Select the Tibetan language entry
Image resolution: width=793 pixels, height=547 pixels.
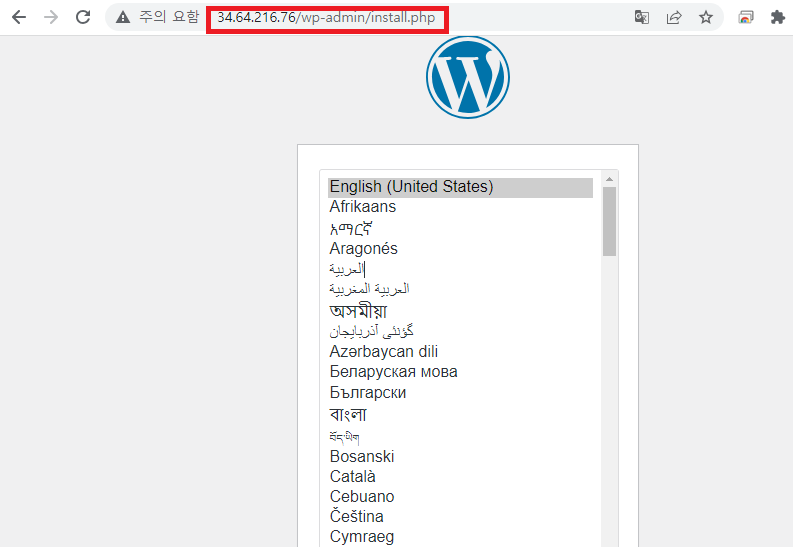(x=460, y=436)
